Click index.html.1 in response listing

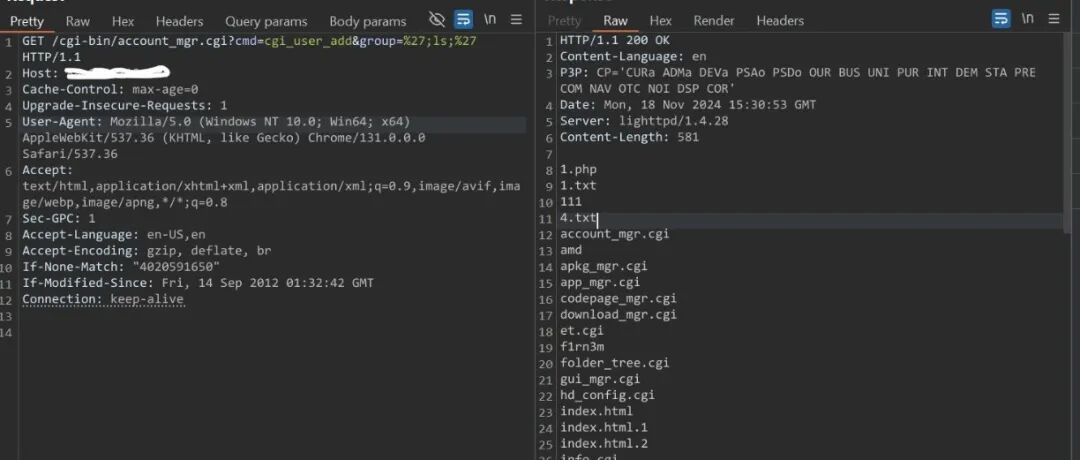tap(603, 428)
